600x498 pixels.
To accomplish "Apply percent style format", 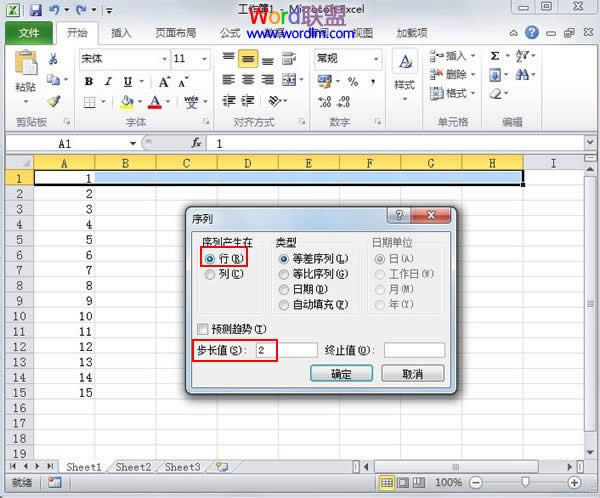I will (x=353, y=82).
